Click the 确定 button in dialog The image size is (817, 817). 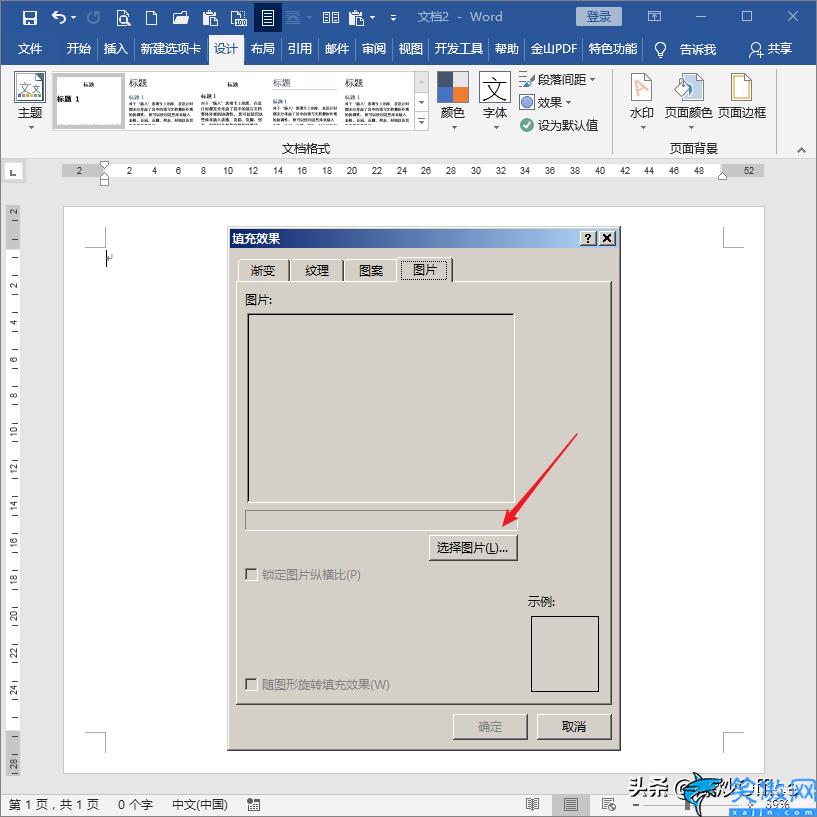point(490,726)
